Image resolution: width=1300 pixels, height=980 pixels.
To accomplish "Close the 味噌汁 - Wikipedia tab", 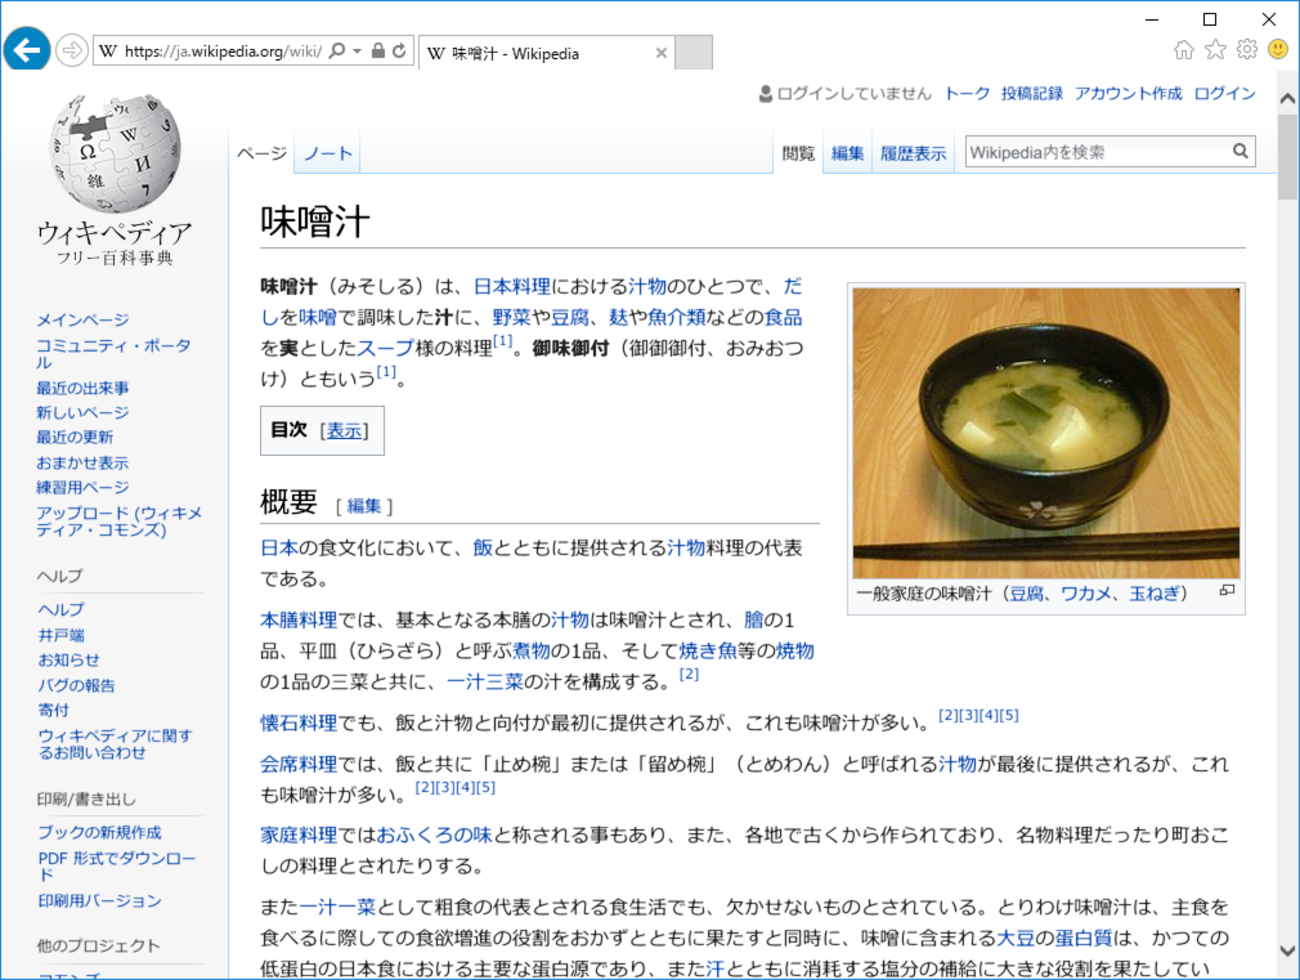I will [661, 53].
